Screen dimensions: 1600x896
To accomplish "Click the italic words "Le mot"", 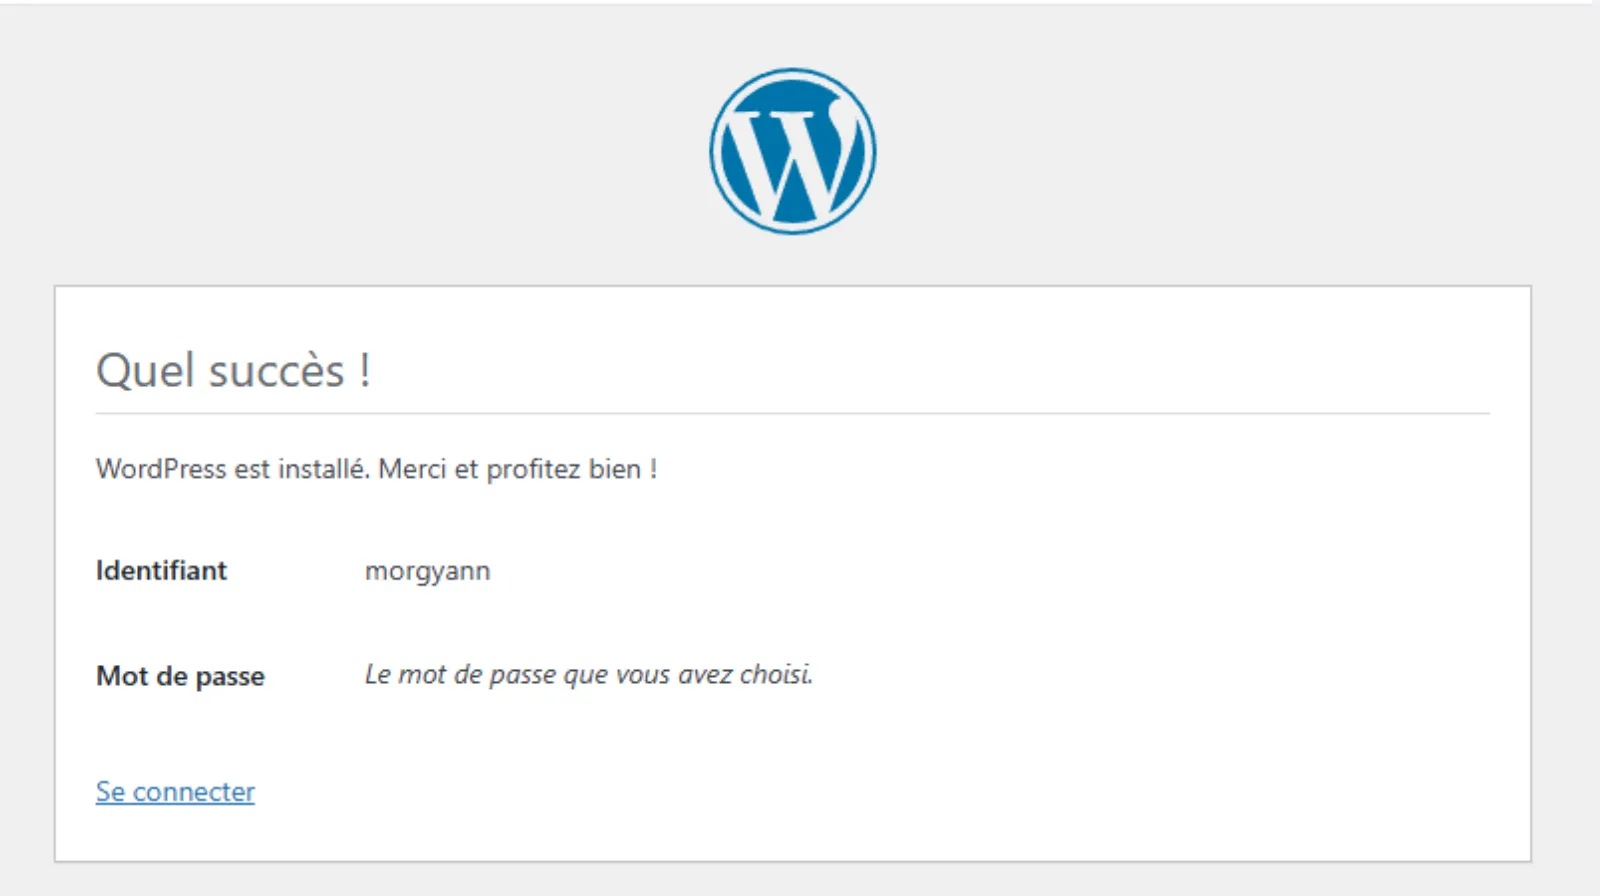I will point(405,675).
